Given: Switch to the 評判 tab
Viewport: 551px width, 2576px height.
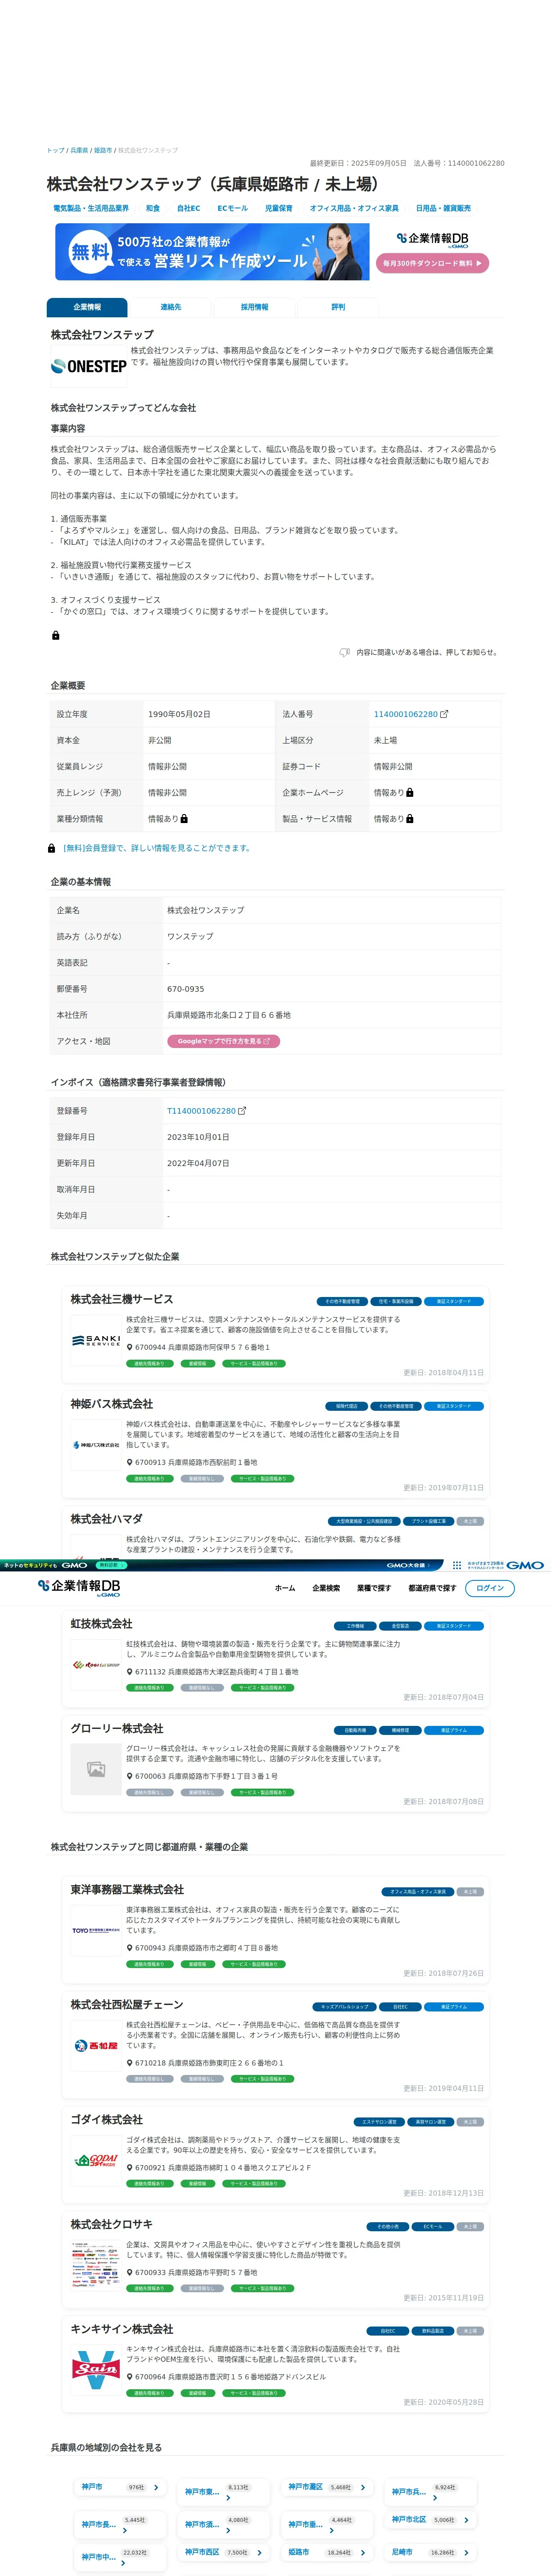Looking at the screenshot, I should pyautogui.click(x=338, y=307).
